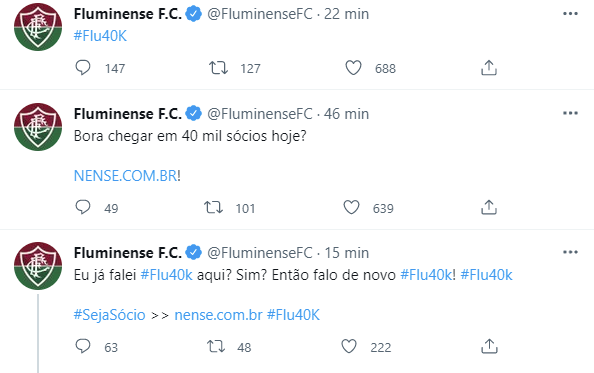This screenshot has width=594, height=373.
Task: Open more options on the 46 min tweet
Action: [x=570, y=113]
